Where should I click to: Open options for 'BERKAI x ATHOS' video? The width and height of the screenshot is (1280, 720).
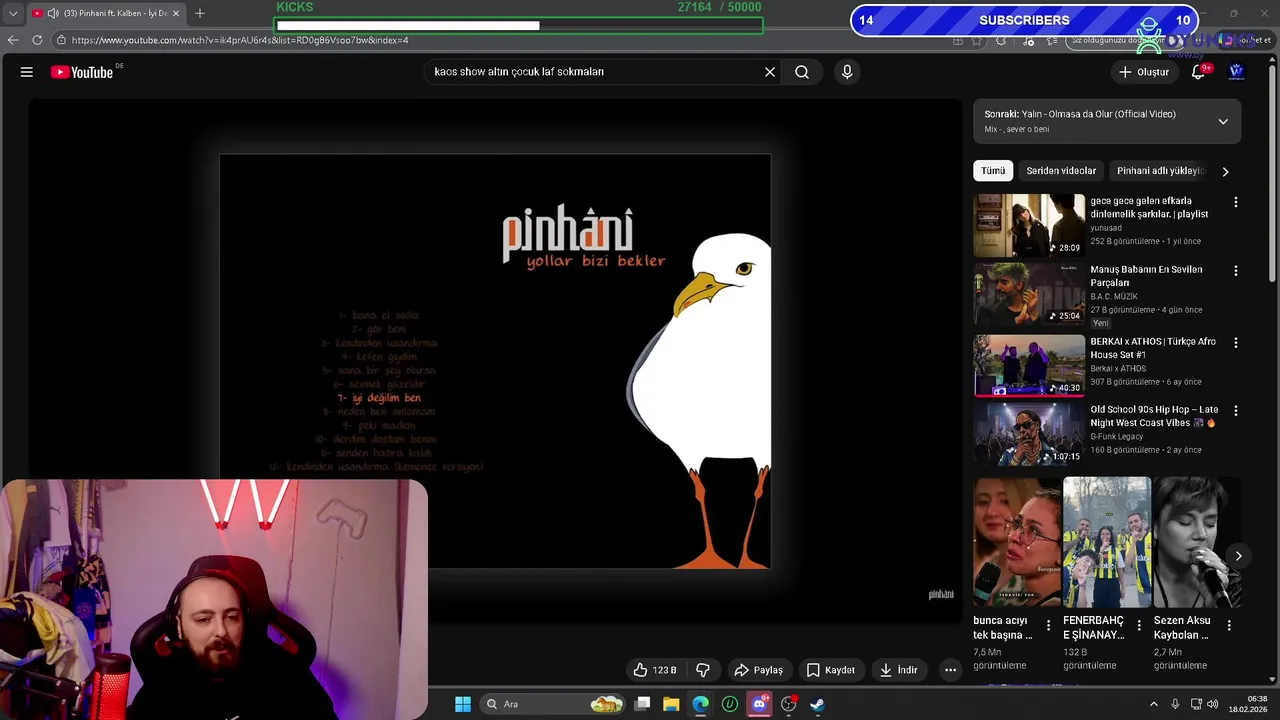(x=1235, y=343)
